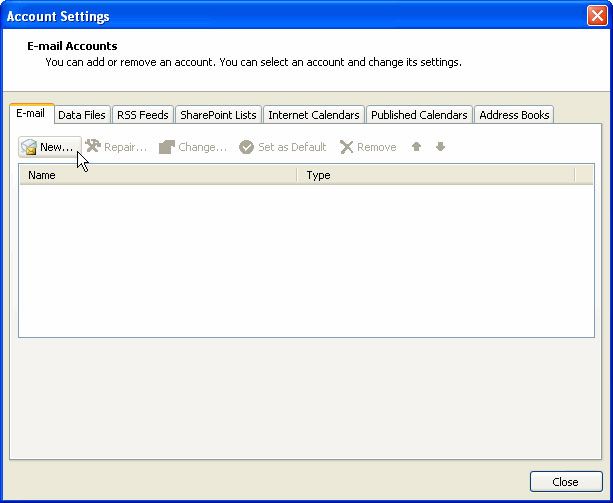Image resolution: width=613 pixels, height=503 pixels.
Task: Click the Account Settings title bar
Action: 300,16
